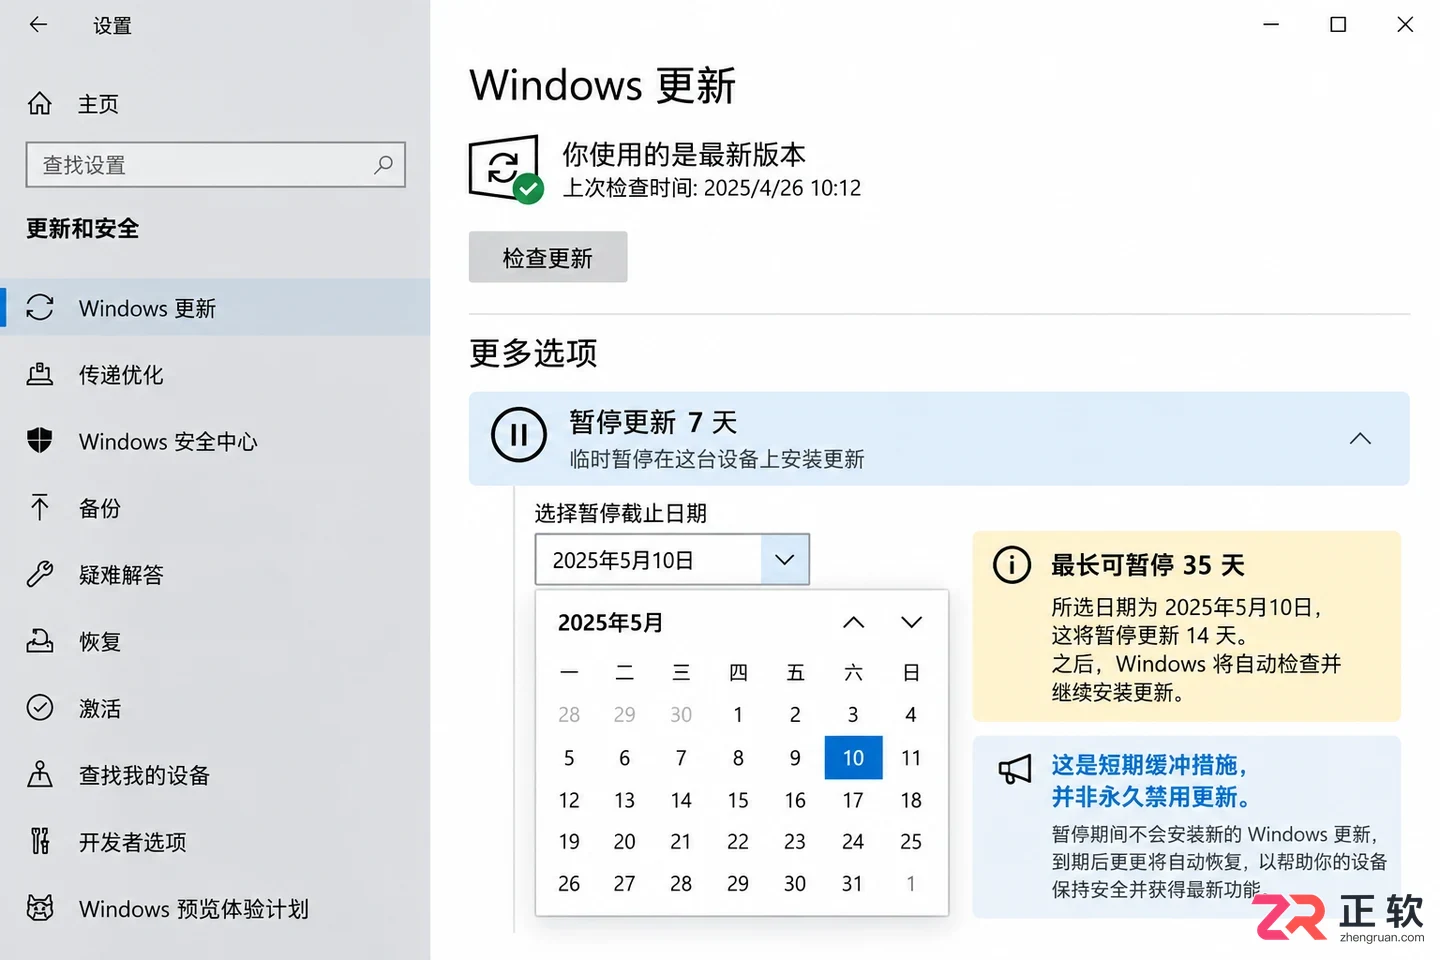Select May 5 in the calendar
1440x960 pixels.
click(569, 757)
